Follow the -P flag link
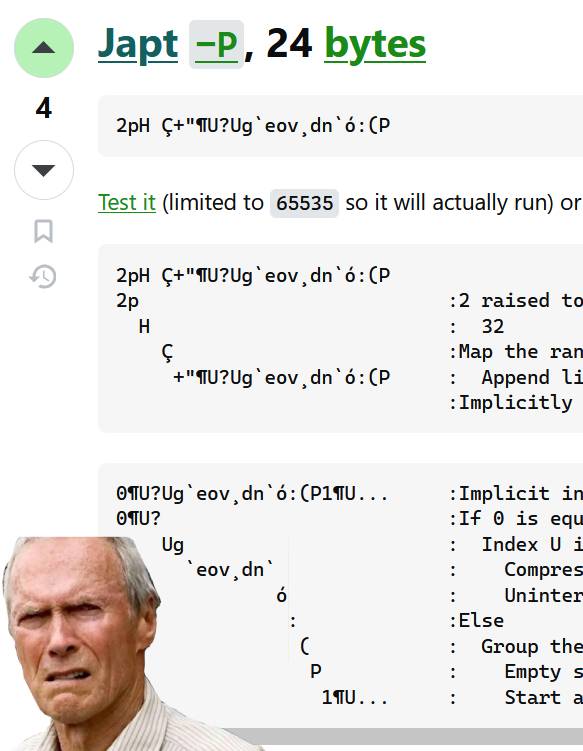Viewport: 583px width, 751px height. coord(217,45)
